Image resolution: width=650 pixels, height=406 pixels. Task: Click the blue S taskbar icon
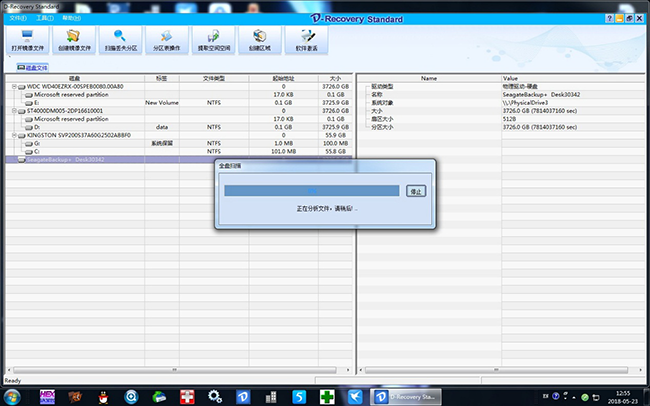(299, 397)
